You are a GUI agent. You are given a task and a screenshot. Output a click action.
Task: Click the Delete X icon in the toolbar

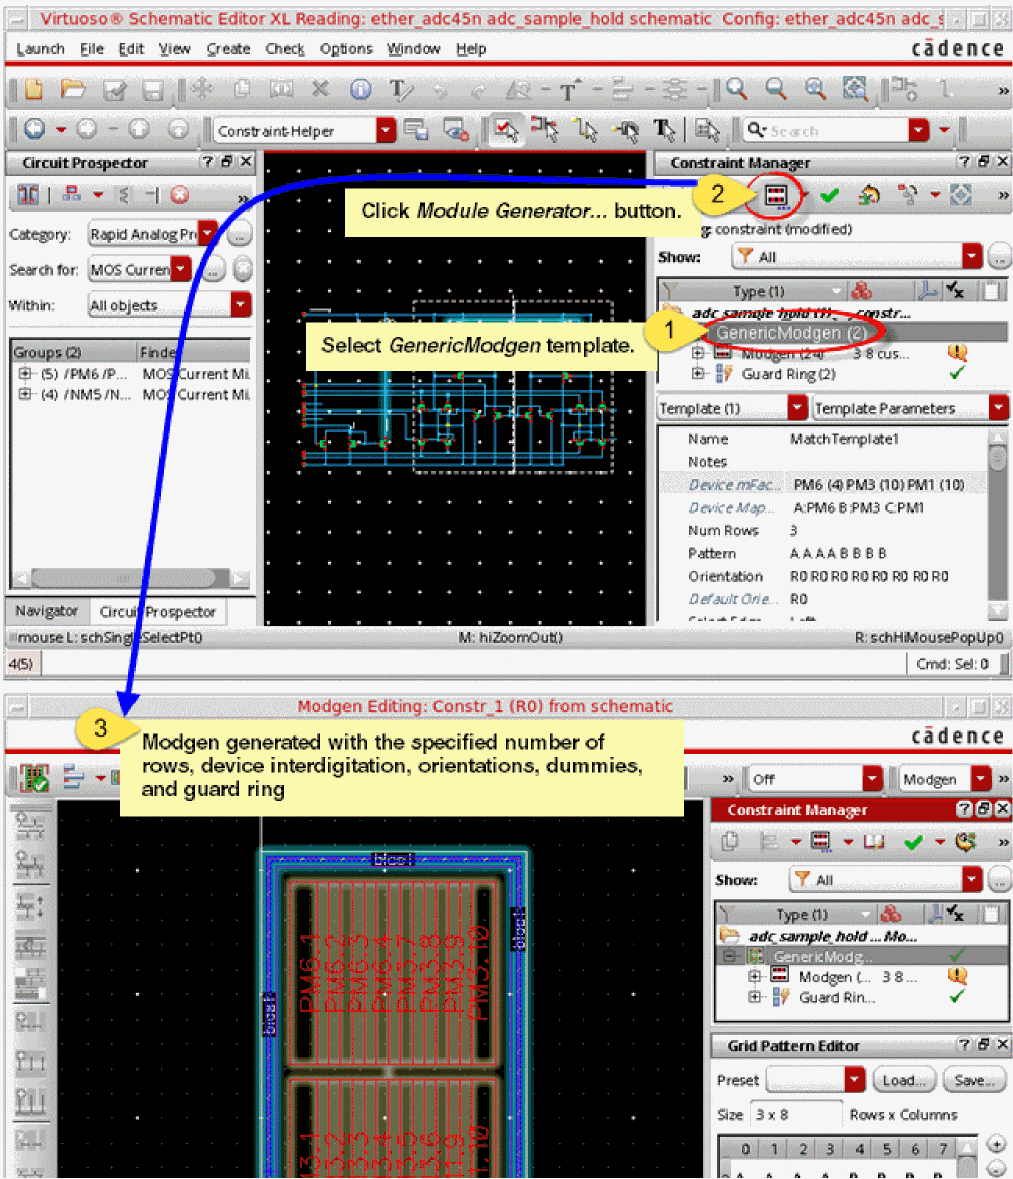[320, 90]
